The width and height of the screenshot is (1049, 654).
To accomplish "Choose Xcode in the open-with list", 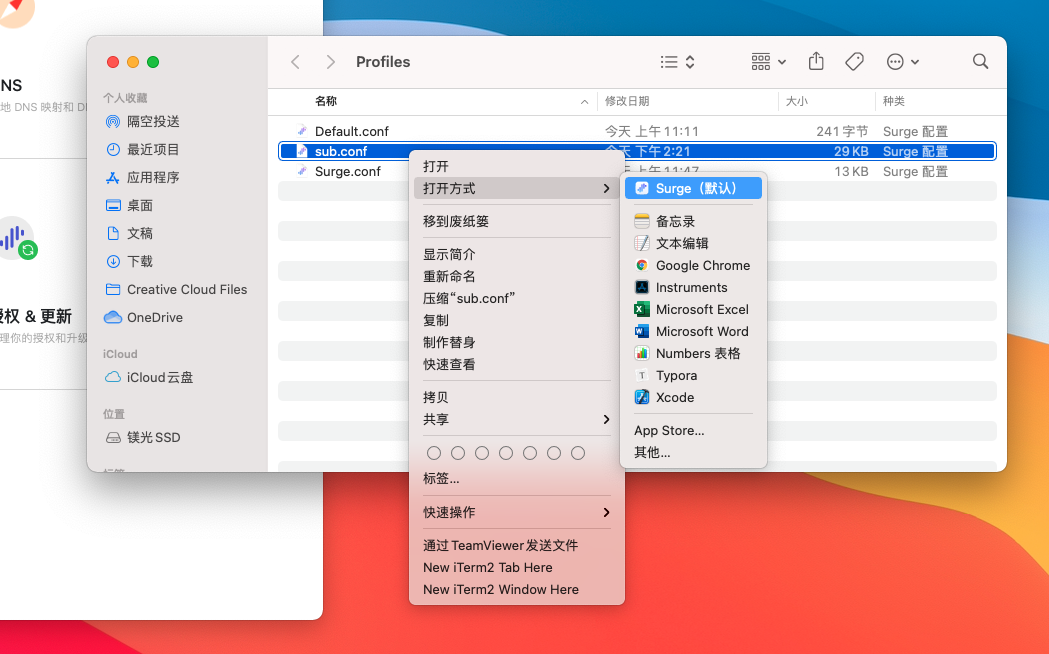I will point(675,398).
